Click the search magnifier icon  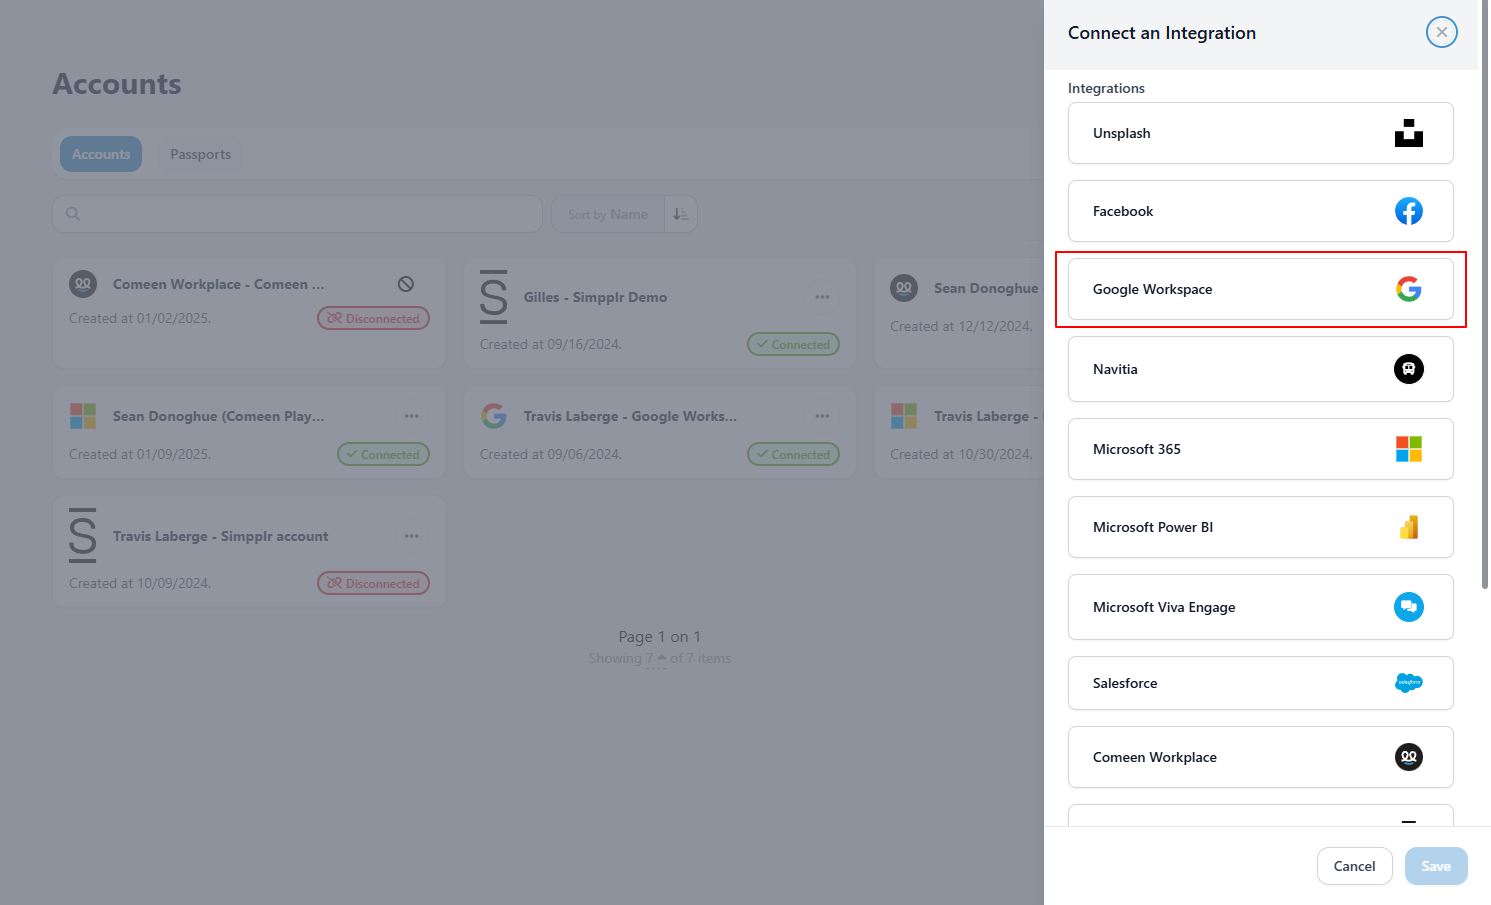click(x=73, y=214)
